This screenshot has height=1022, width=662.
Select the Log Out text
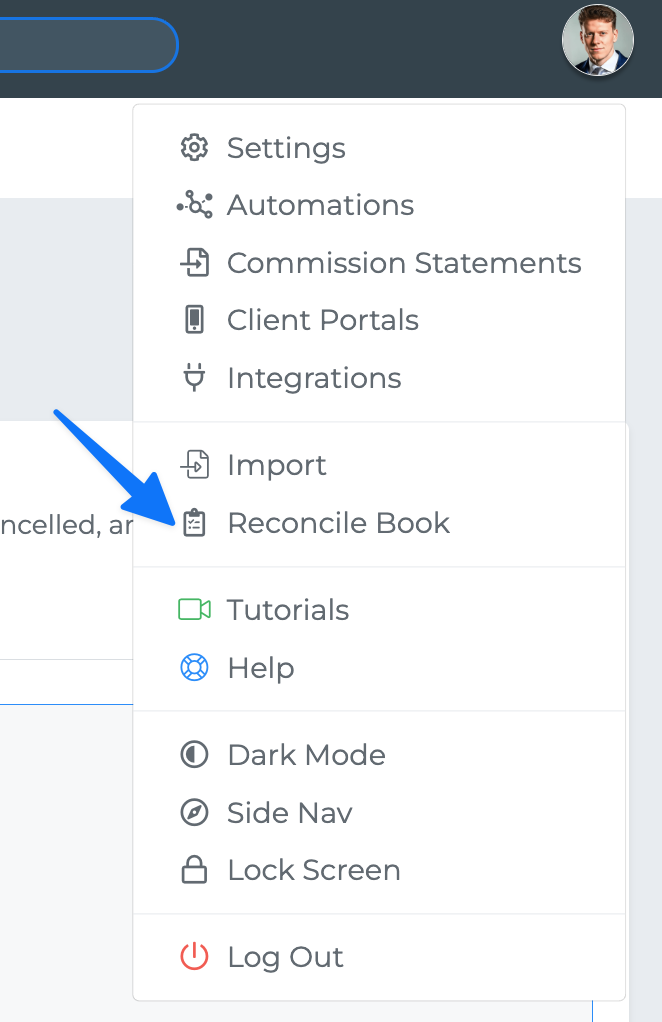285,957
